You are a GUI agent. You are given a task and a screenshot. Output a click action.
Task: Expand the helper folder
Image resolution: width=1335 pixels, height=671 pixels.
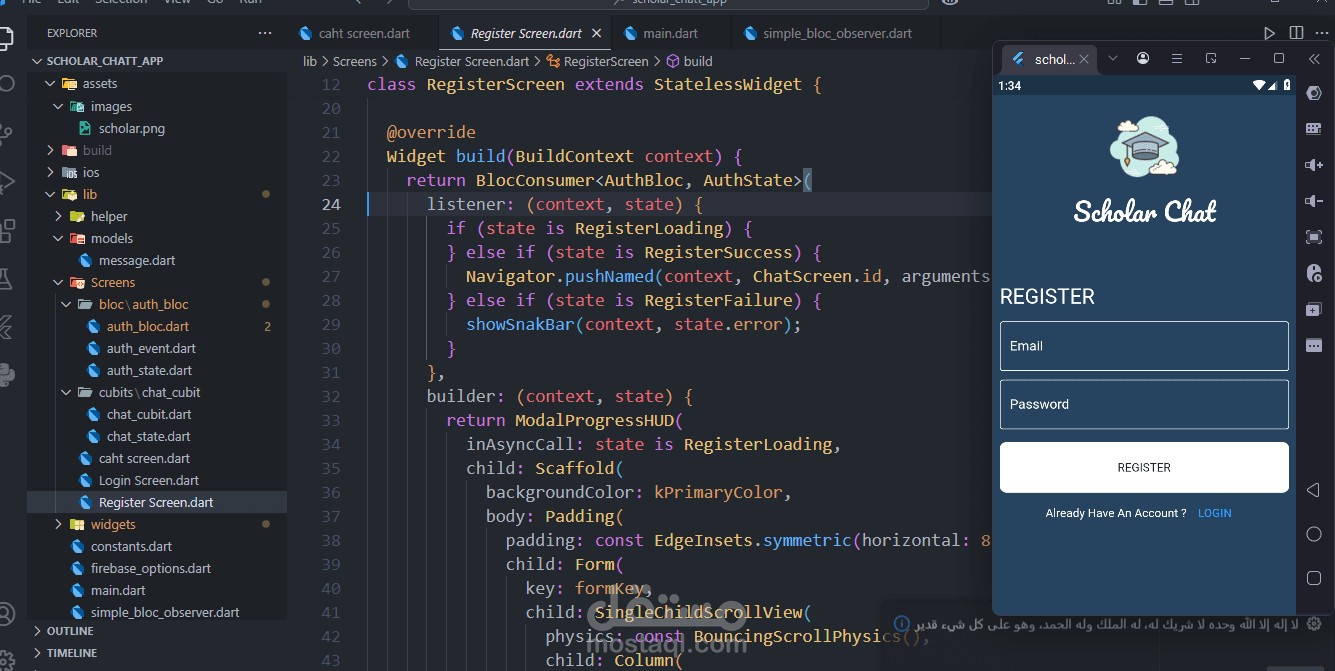[x=109, y=216]
